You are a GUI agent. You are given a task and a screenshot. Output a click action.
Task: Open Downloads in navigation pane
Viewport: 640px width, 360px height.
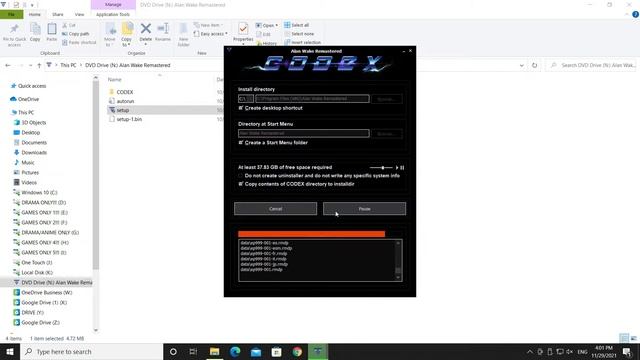click(34, 153)
